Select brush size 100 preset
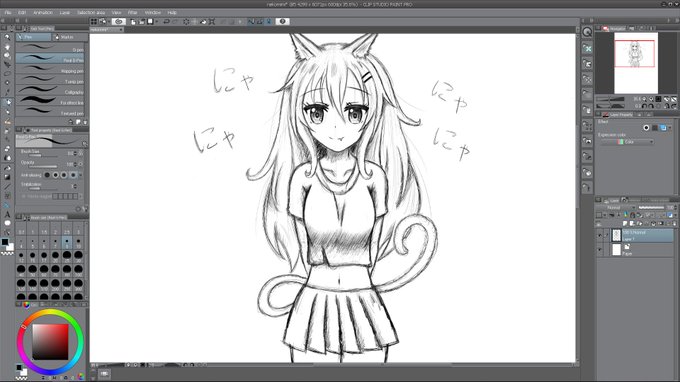The height and width of the screenshot is (382, 680). click(x=78, y=271)
